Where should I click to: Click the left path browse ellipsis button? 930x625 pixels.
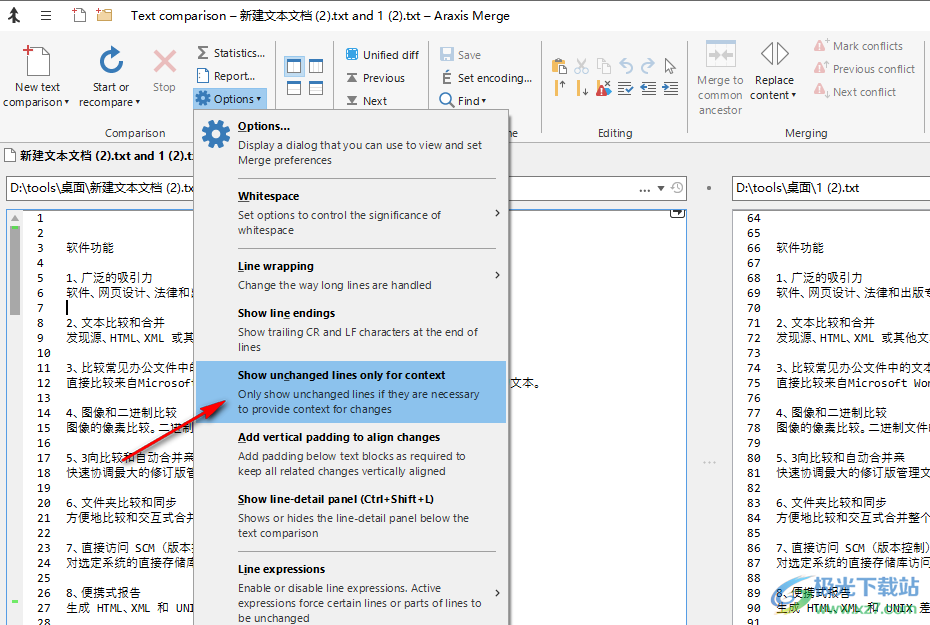(644, 189)
